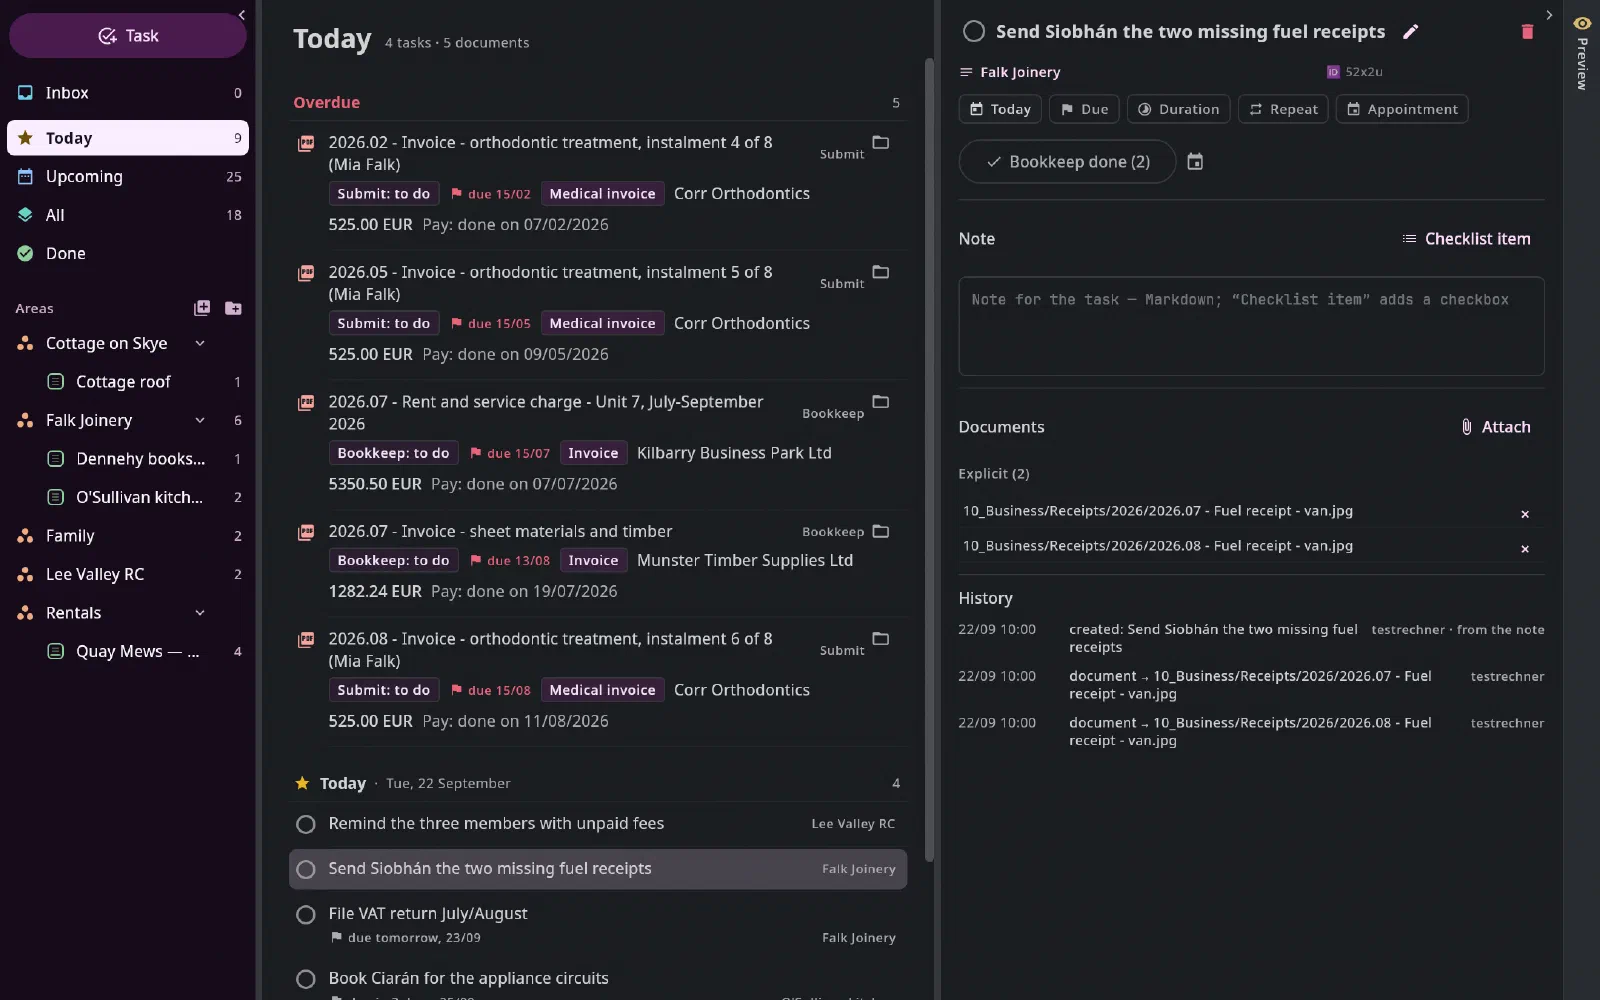
Task: Collapse the Rentals area chevron
Action: (x=200, y=613)
